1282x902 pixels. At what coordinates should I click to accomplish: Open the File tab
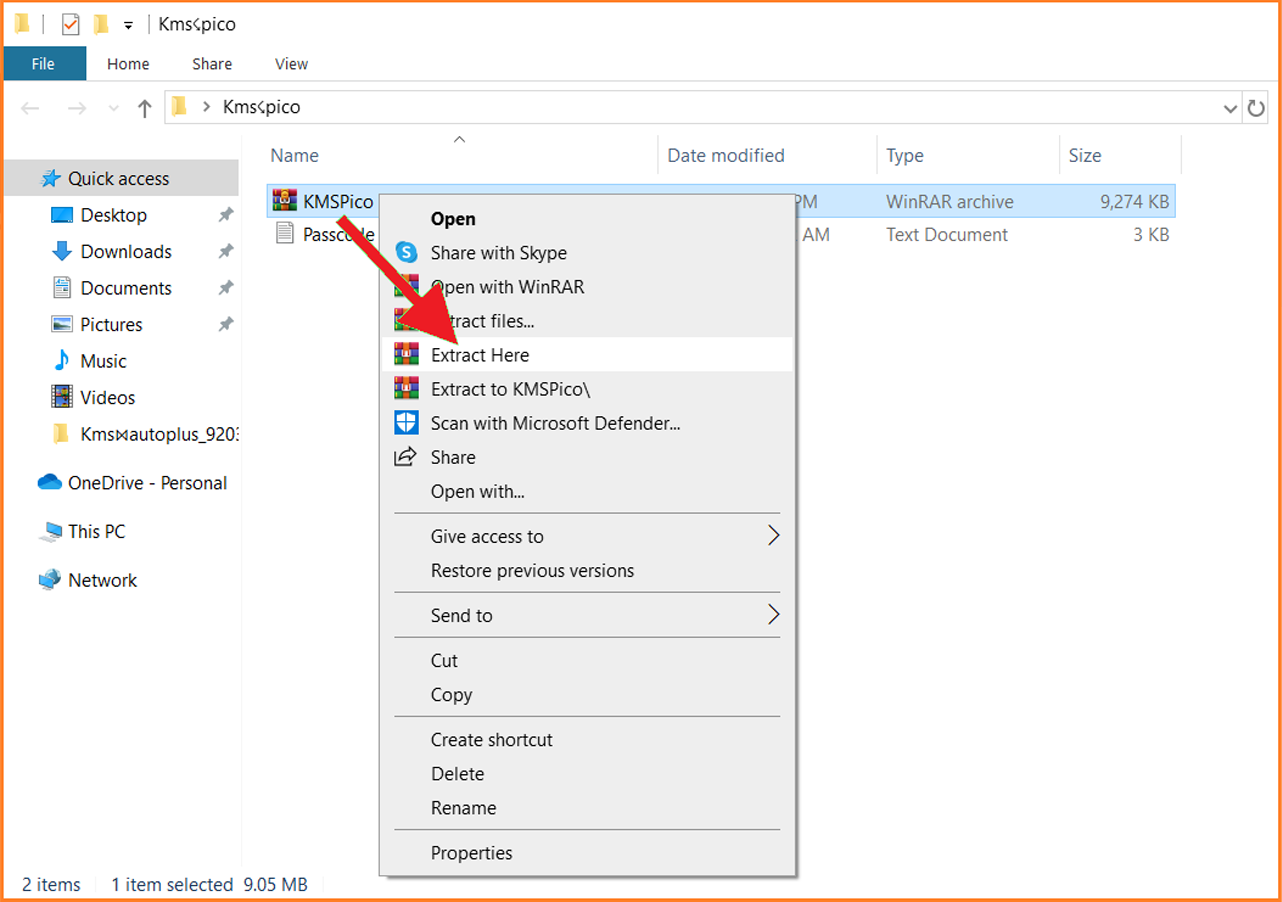pos(43,64)
